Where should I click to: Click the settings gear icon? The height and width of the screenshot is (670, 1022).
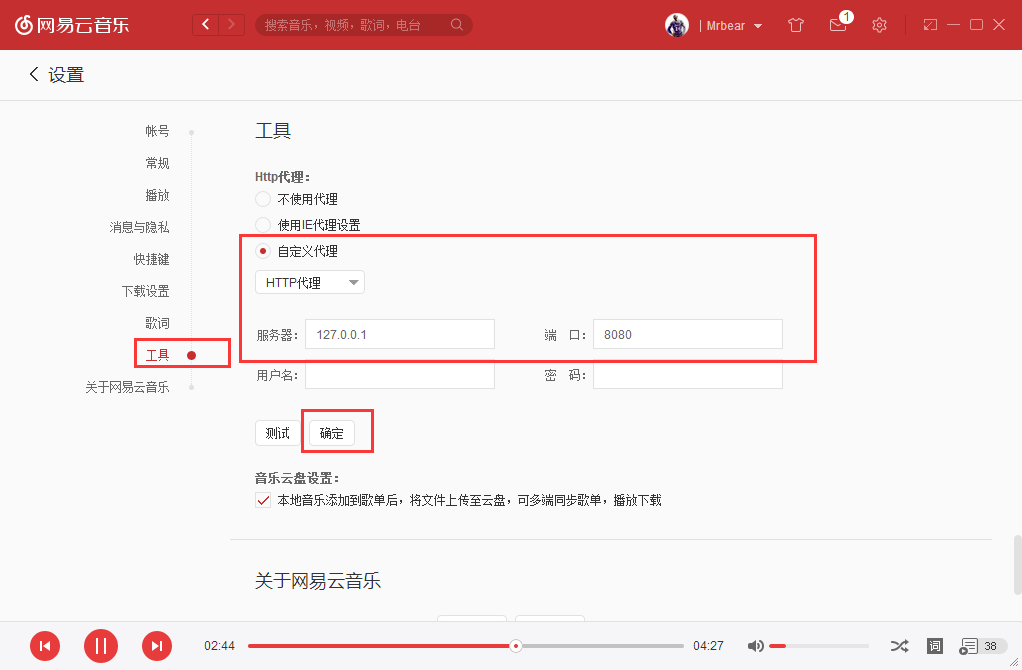879,25
